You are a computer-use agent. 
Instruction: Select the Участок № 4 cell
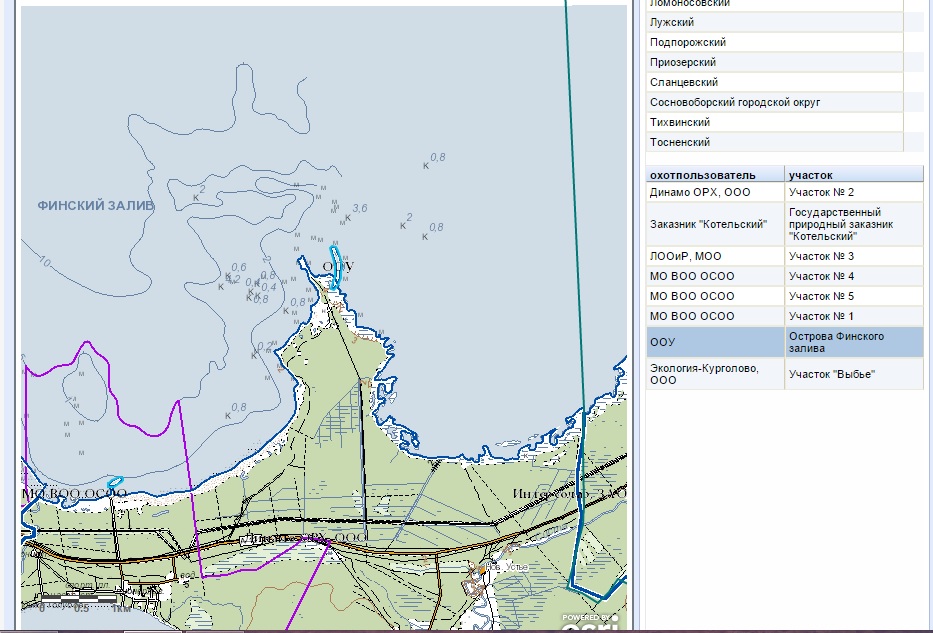[x=853, y=277]
